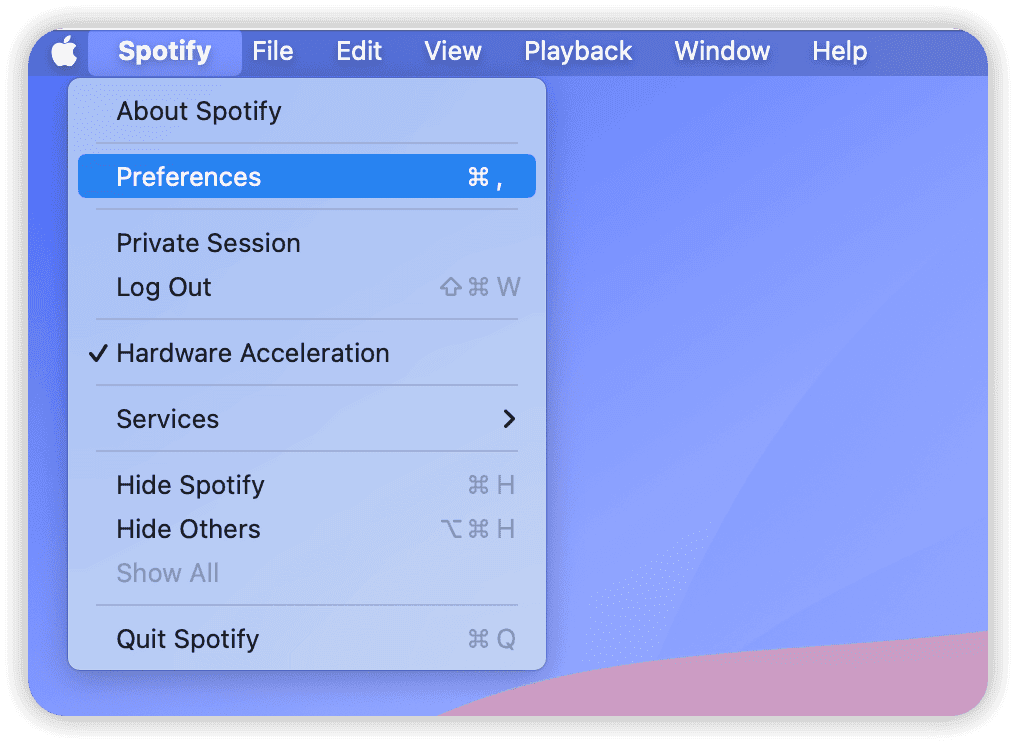Open the Spotify application menu
This screenshot has width=1016, height=744.
(163, 51)
